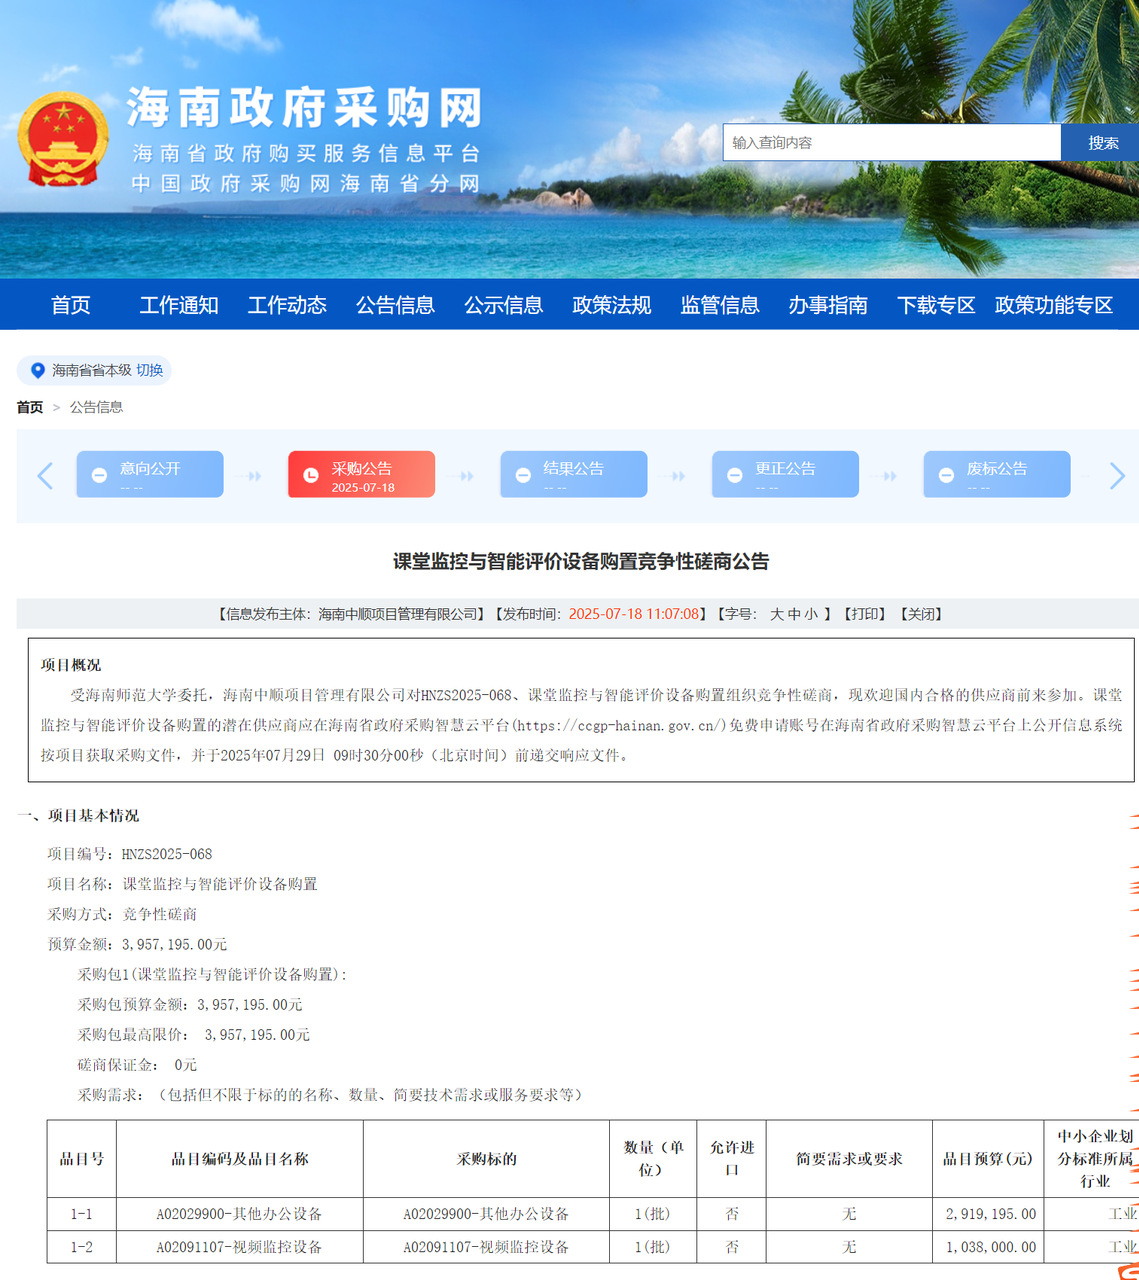
Task: Click the right arrow of the timeline
Action: 1117,476
